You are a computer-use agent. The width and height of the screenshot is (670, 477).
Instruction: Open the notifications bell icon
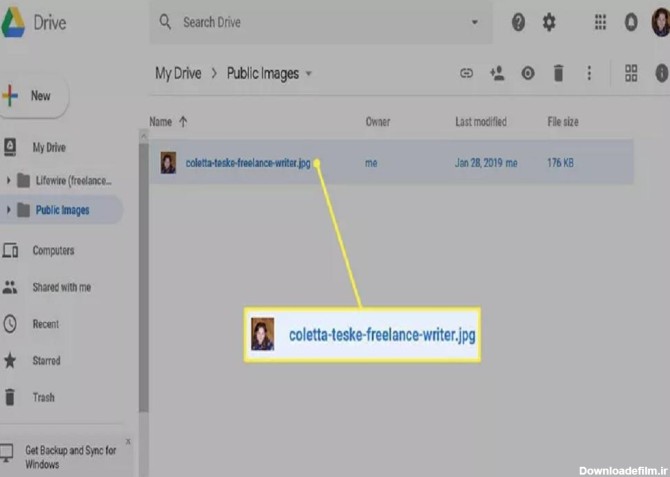pyautogui.click(x=631, y=22)
